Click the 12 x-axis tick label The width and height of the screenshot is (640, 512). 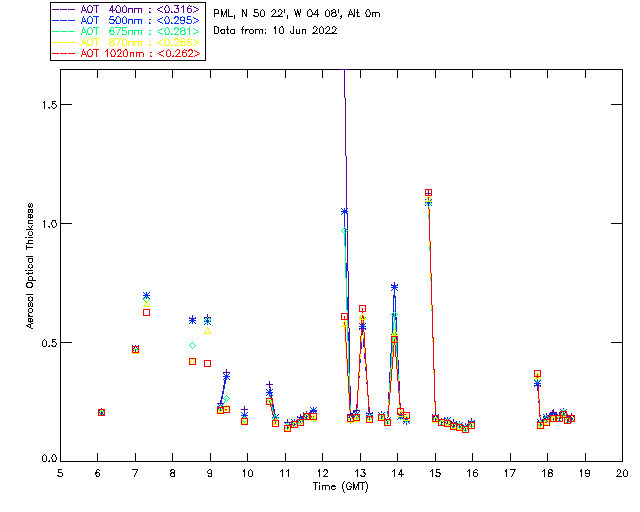(322, 473)
